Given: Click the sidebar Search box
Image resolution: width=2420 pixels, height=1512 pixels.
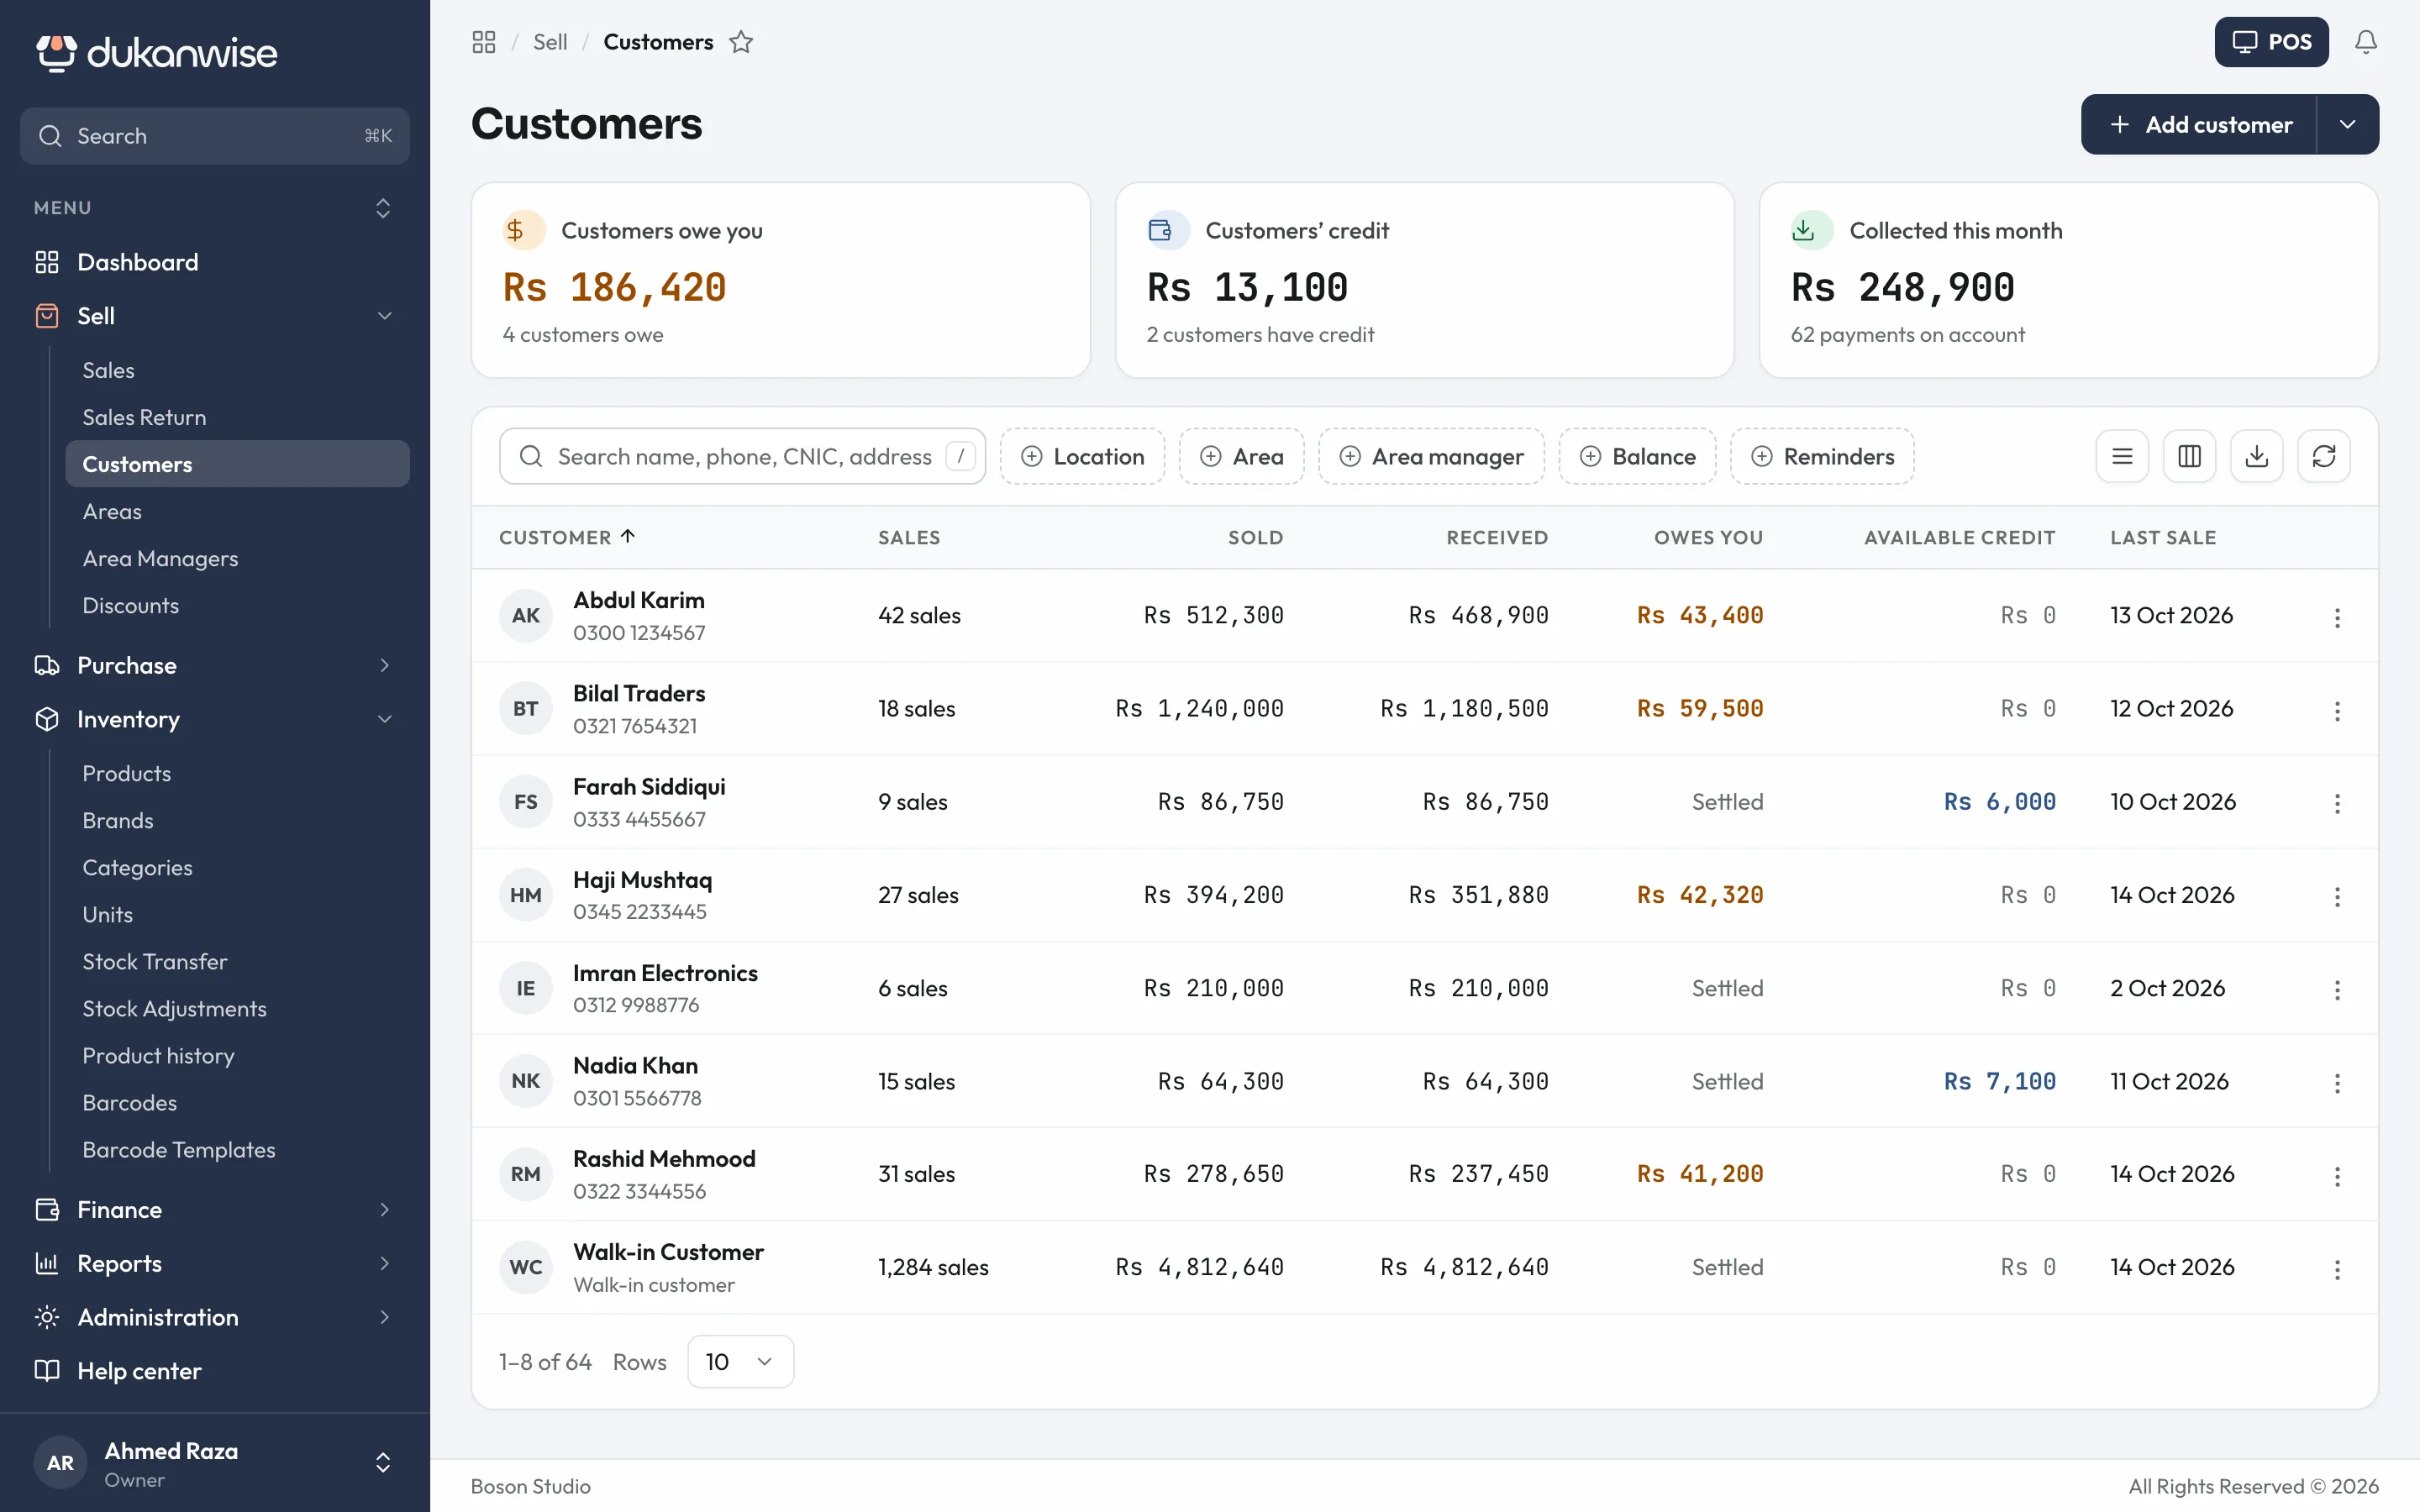Looking at the screenshot, I should (215, 136).
